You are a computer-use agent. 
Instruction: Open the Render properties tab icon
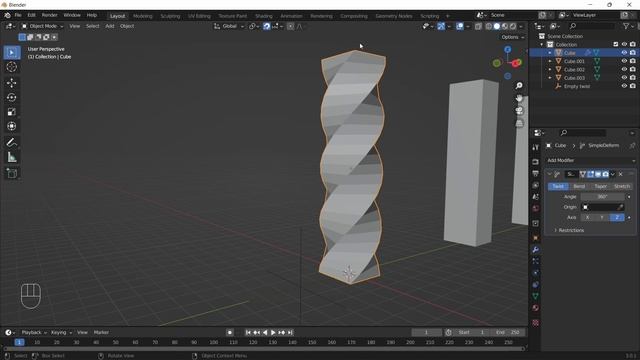pos(536,162)
